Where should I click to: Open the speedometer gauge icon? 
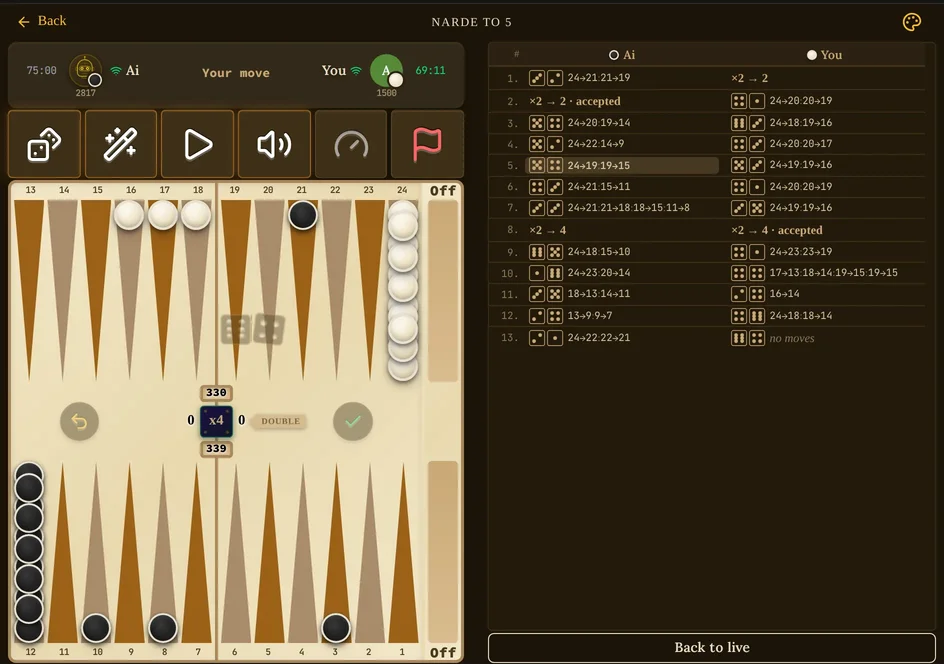pyautogui.click(x=351, y=144)
